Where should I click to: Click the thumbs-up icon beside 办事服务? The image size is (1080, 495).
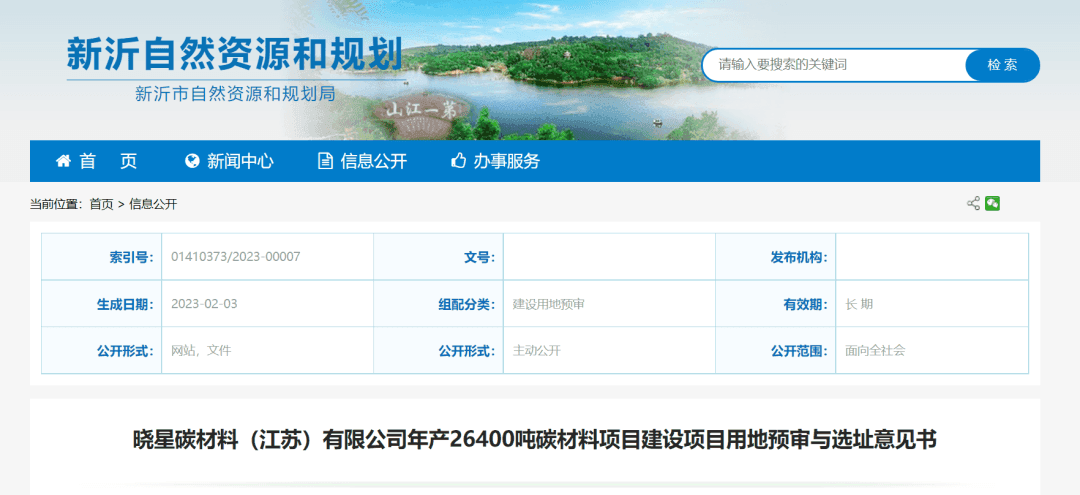459,161
